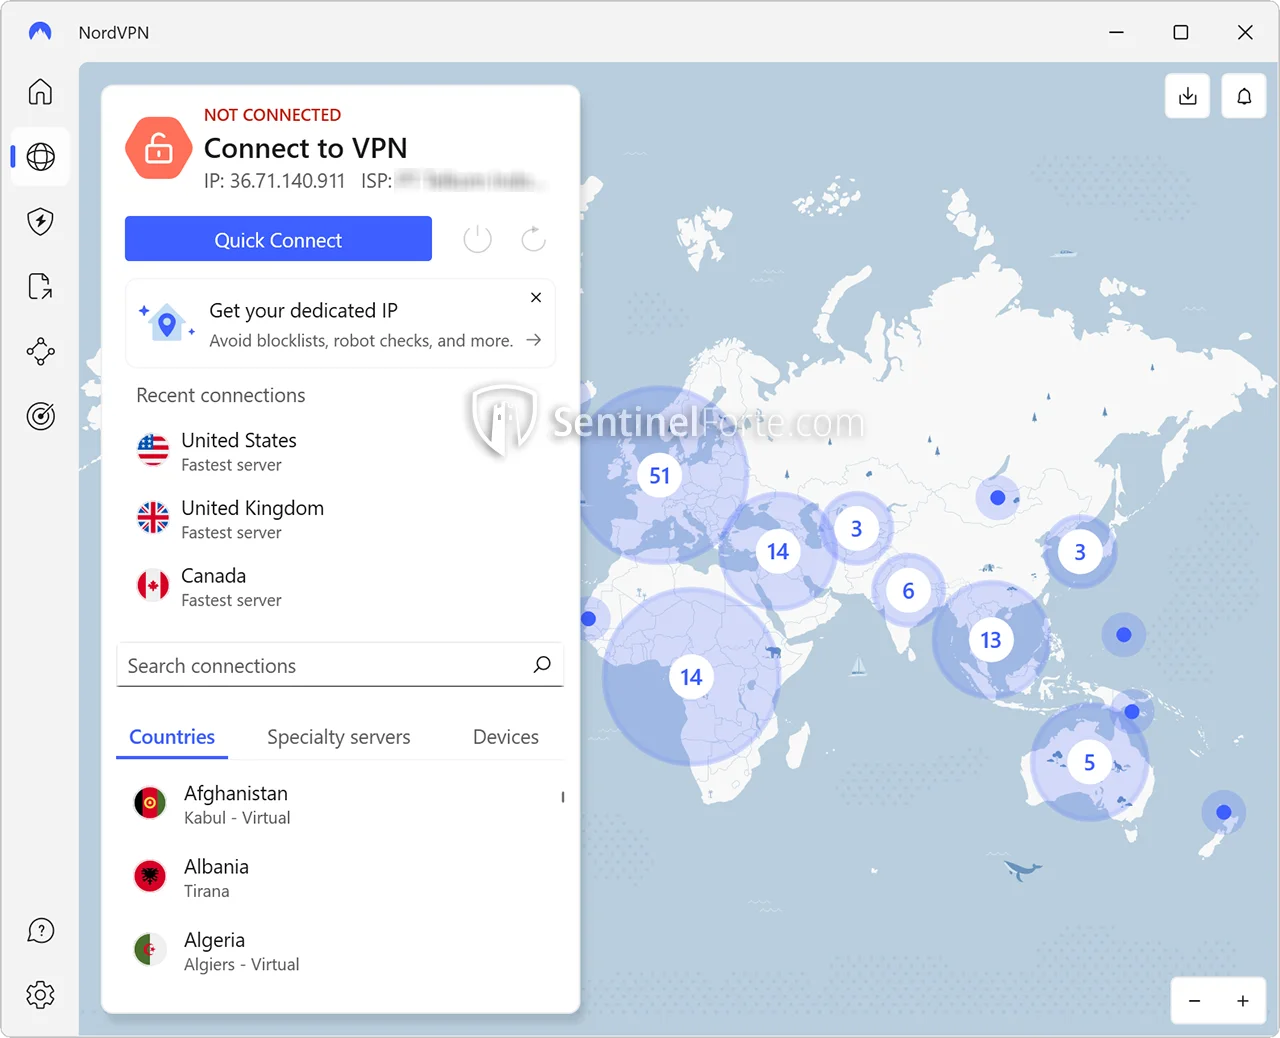
Task: Select Africa cluster marker 14
Action: tap(691, 677)
